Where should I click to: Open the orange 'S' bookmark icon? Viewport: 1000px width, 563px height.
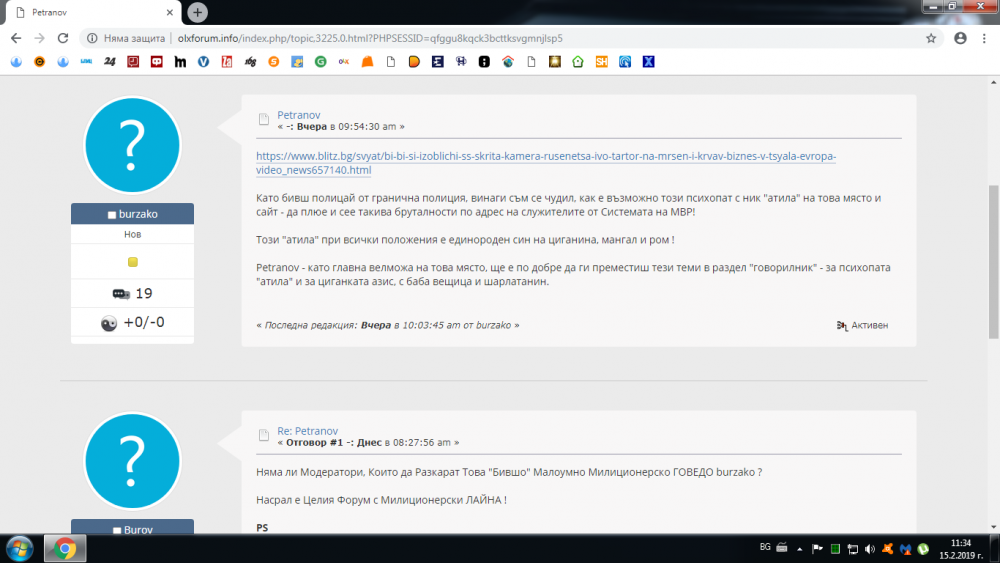(x=274, y=62)
